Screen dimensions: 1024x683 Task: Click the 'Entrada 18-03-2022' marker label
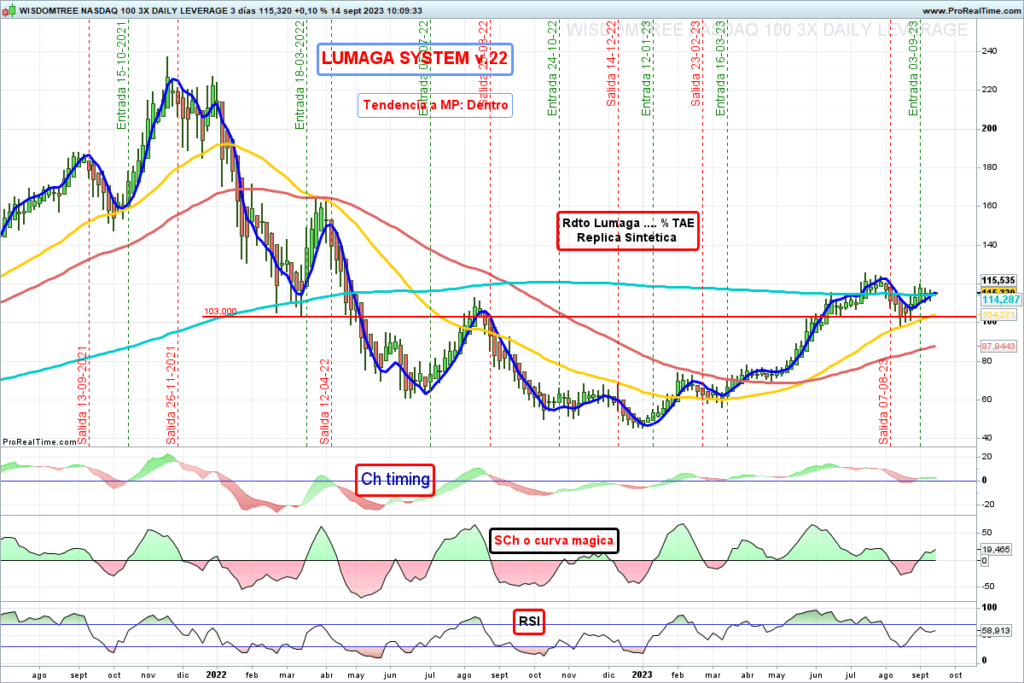(300, 74)
